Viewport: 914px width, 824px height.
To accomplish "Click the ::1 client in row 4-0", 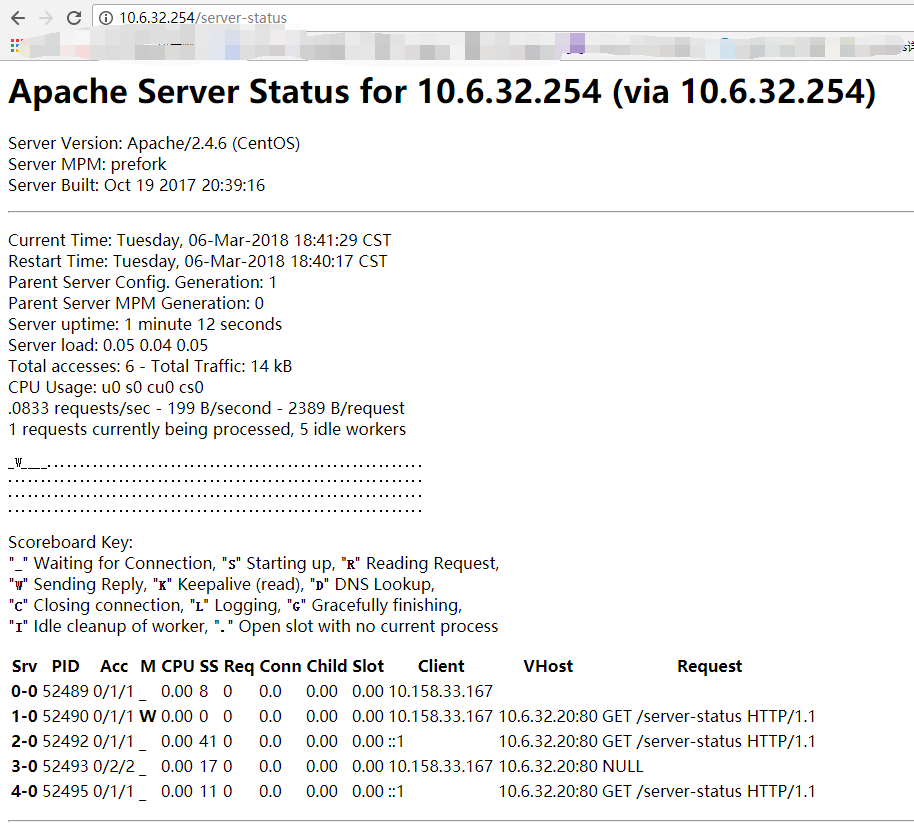I will point(396,791).
